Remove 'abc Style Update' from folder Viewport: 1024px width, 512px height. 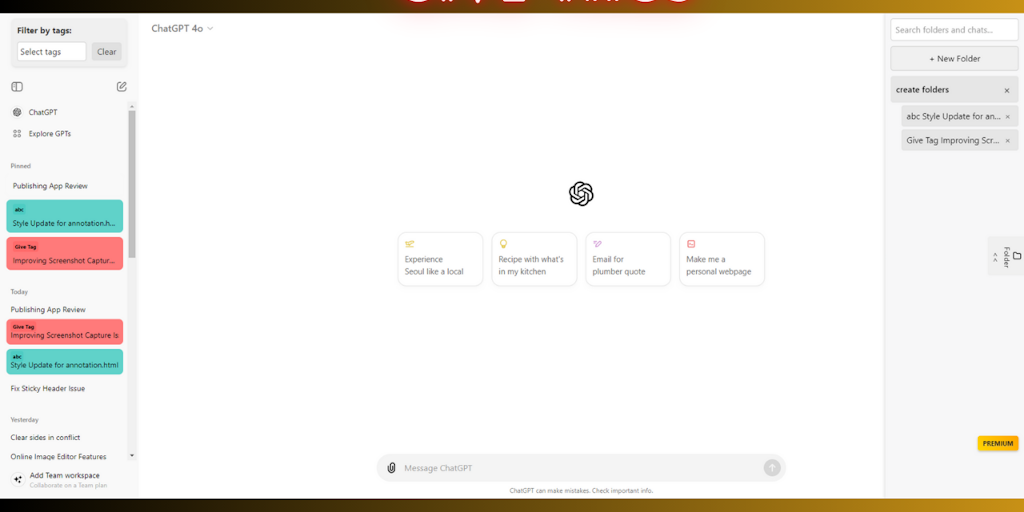1007,117
